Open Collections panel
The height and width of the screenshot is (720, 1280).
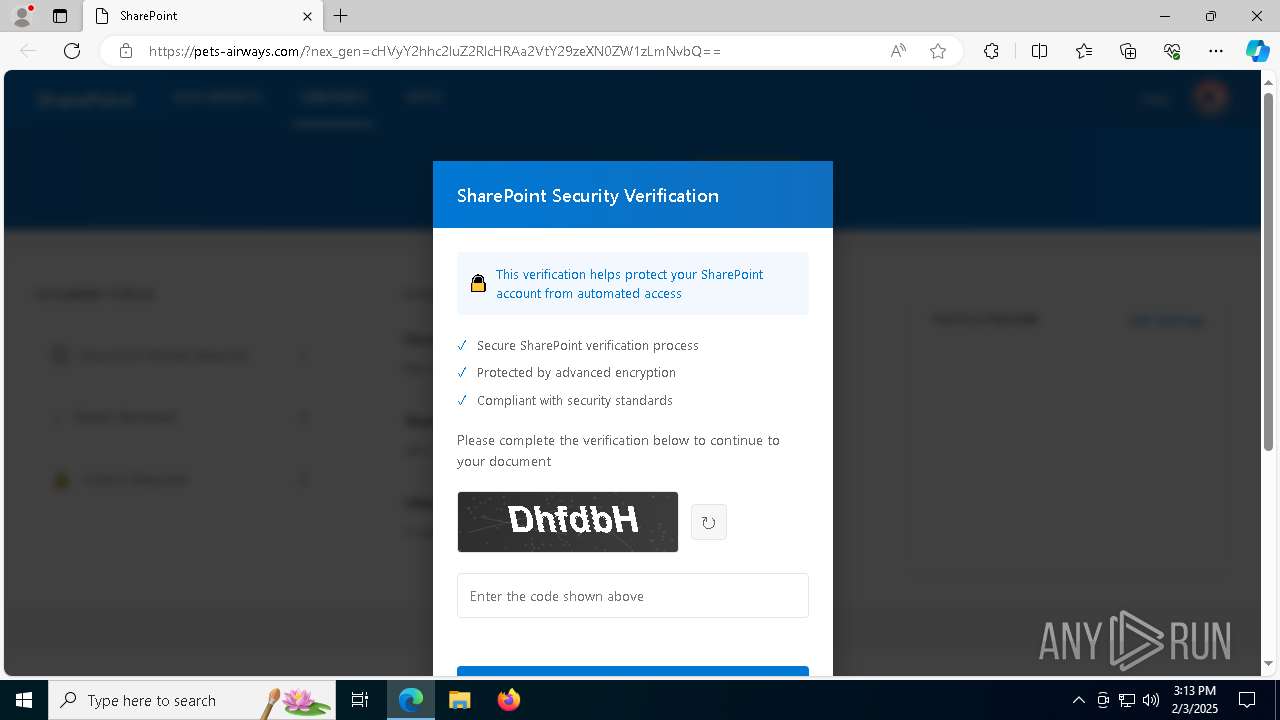[1128, 51]
